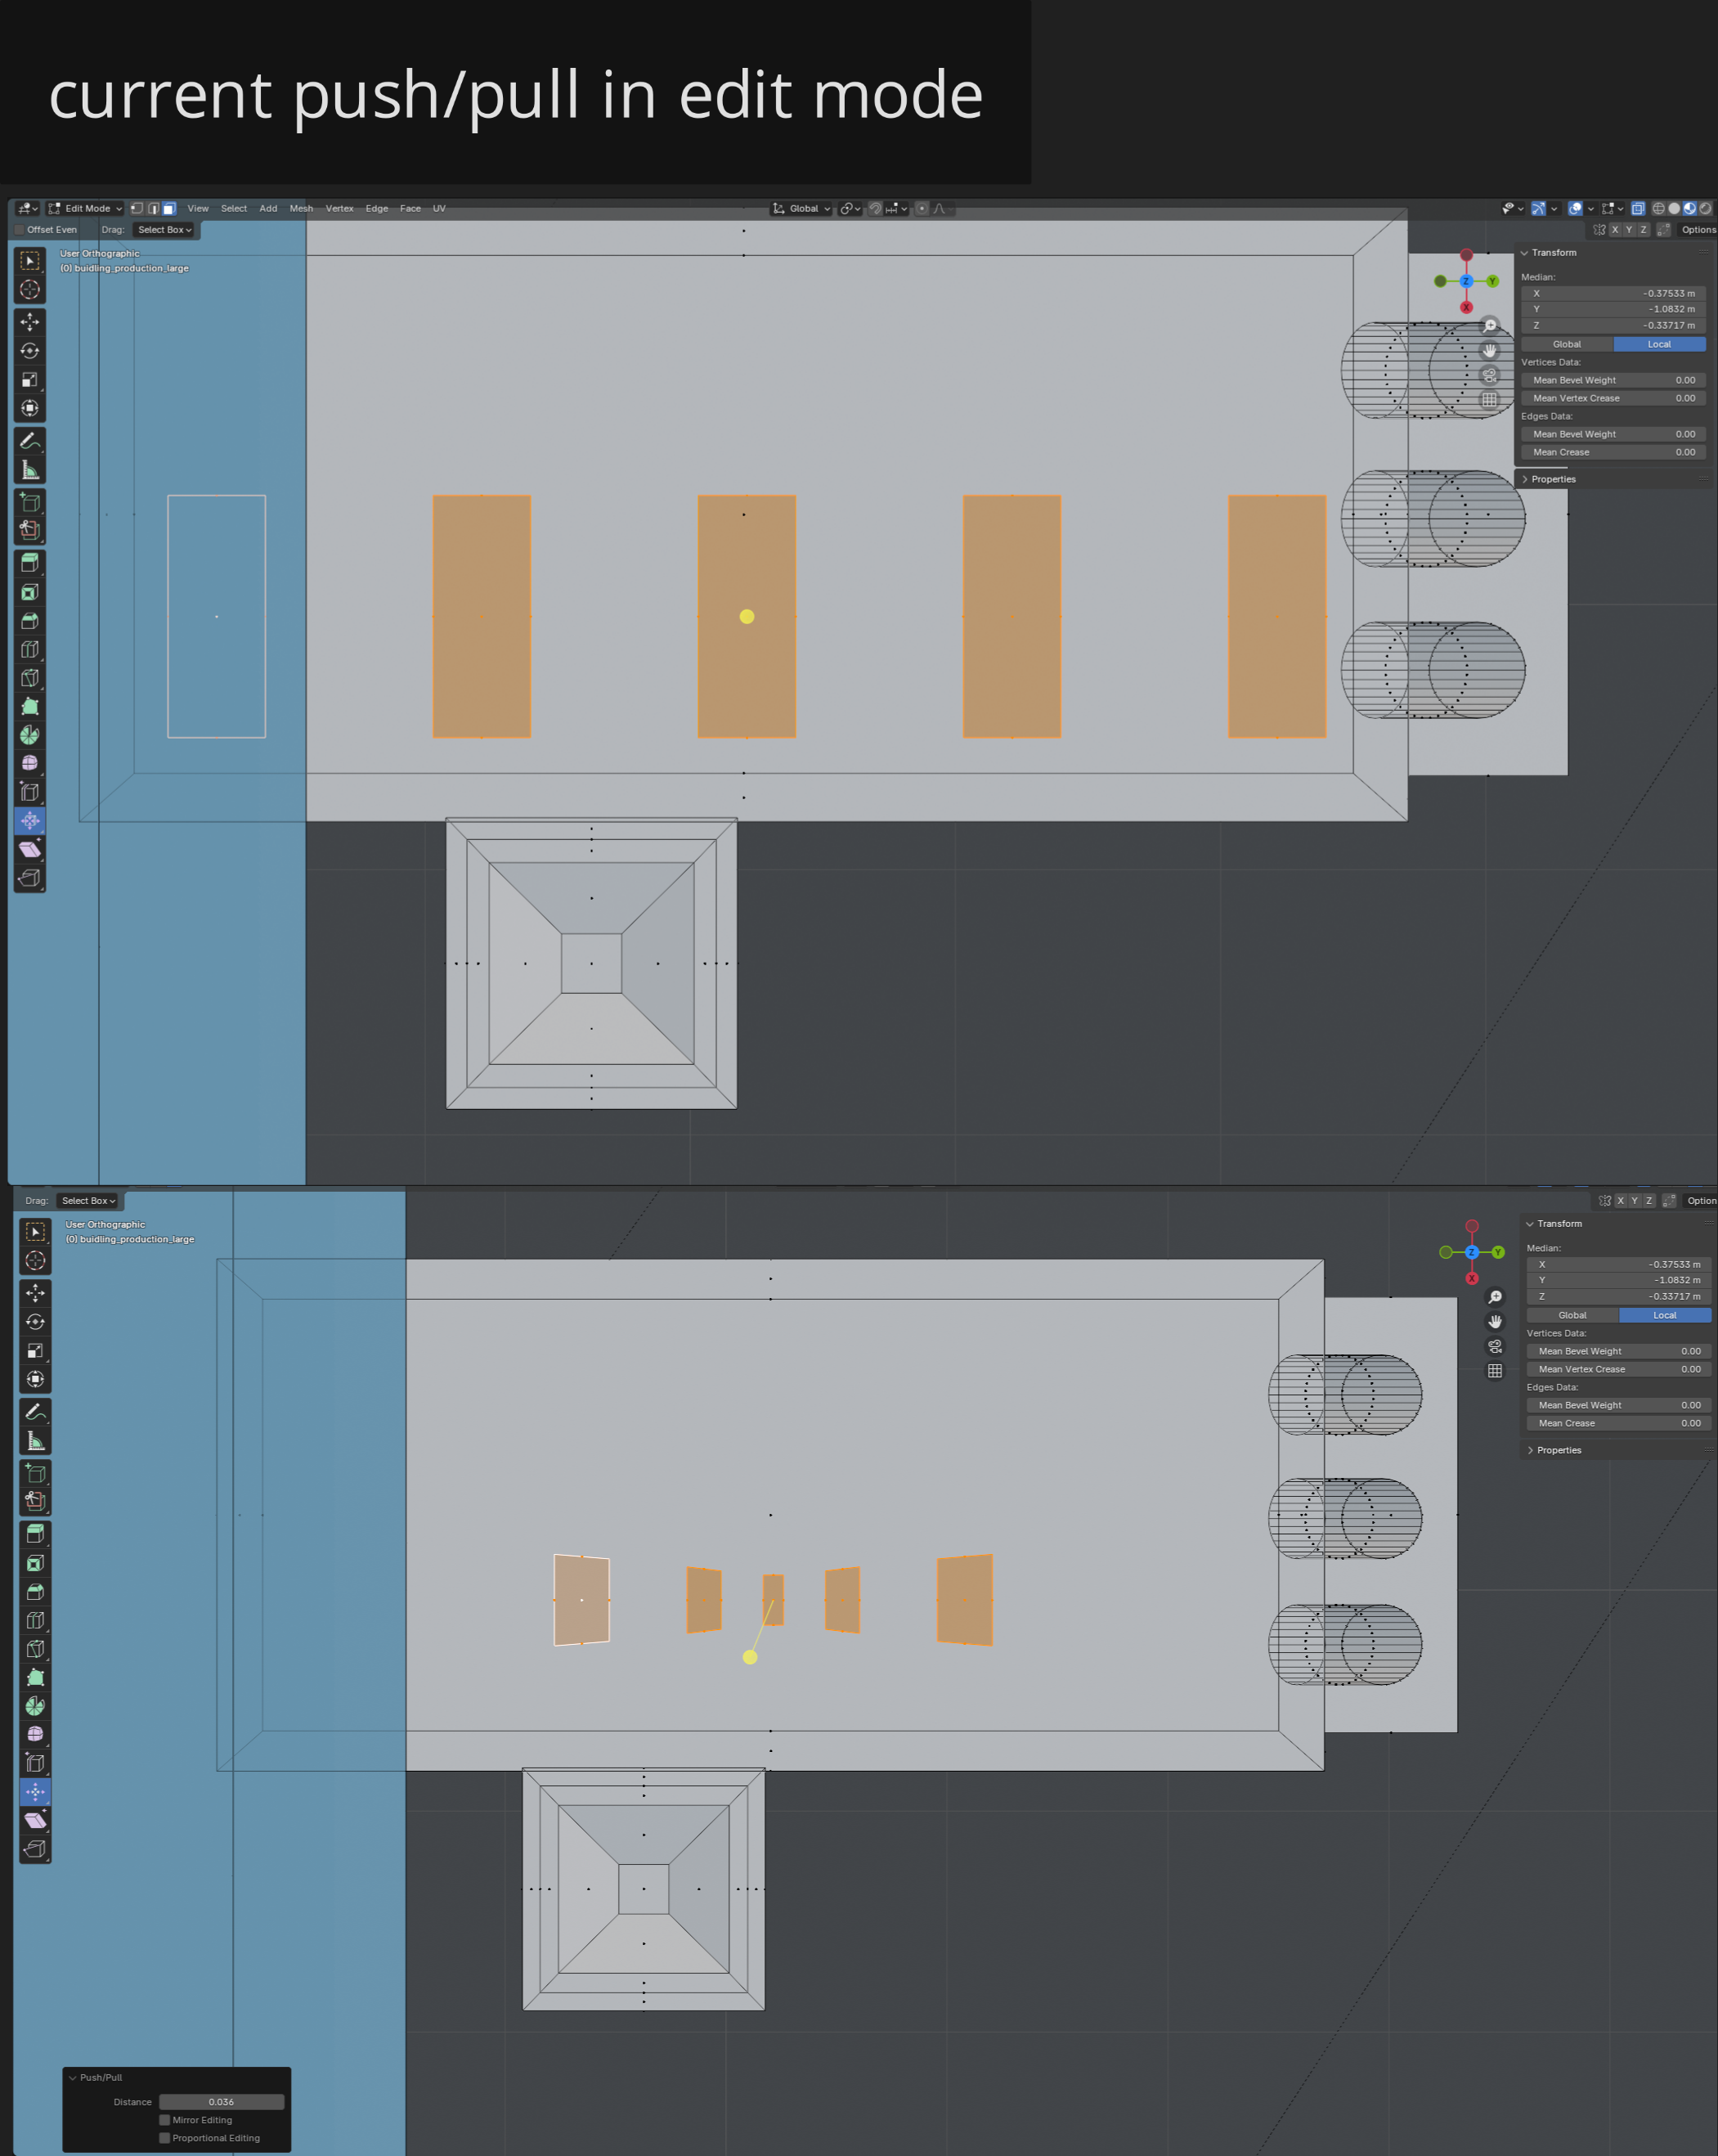Collapse the Push/Pull operator panel
The height and width of the screenshot is (2156, 1718).
pyautogui.click(x=73, y=2077)
